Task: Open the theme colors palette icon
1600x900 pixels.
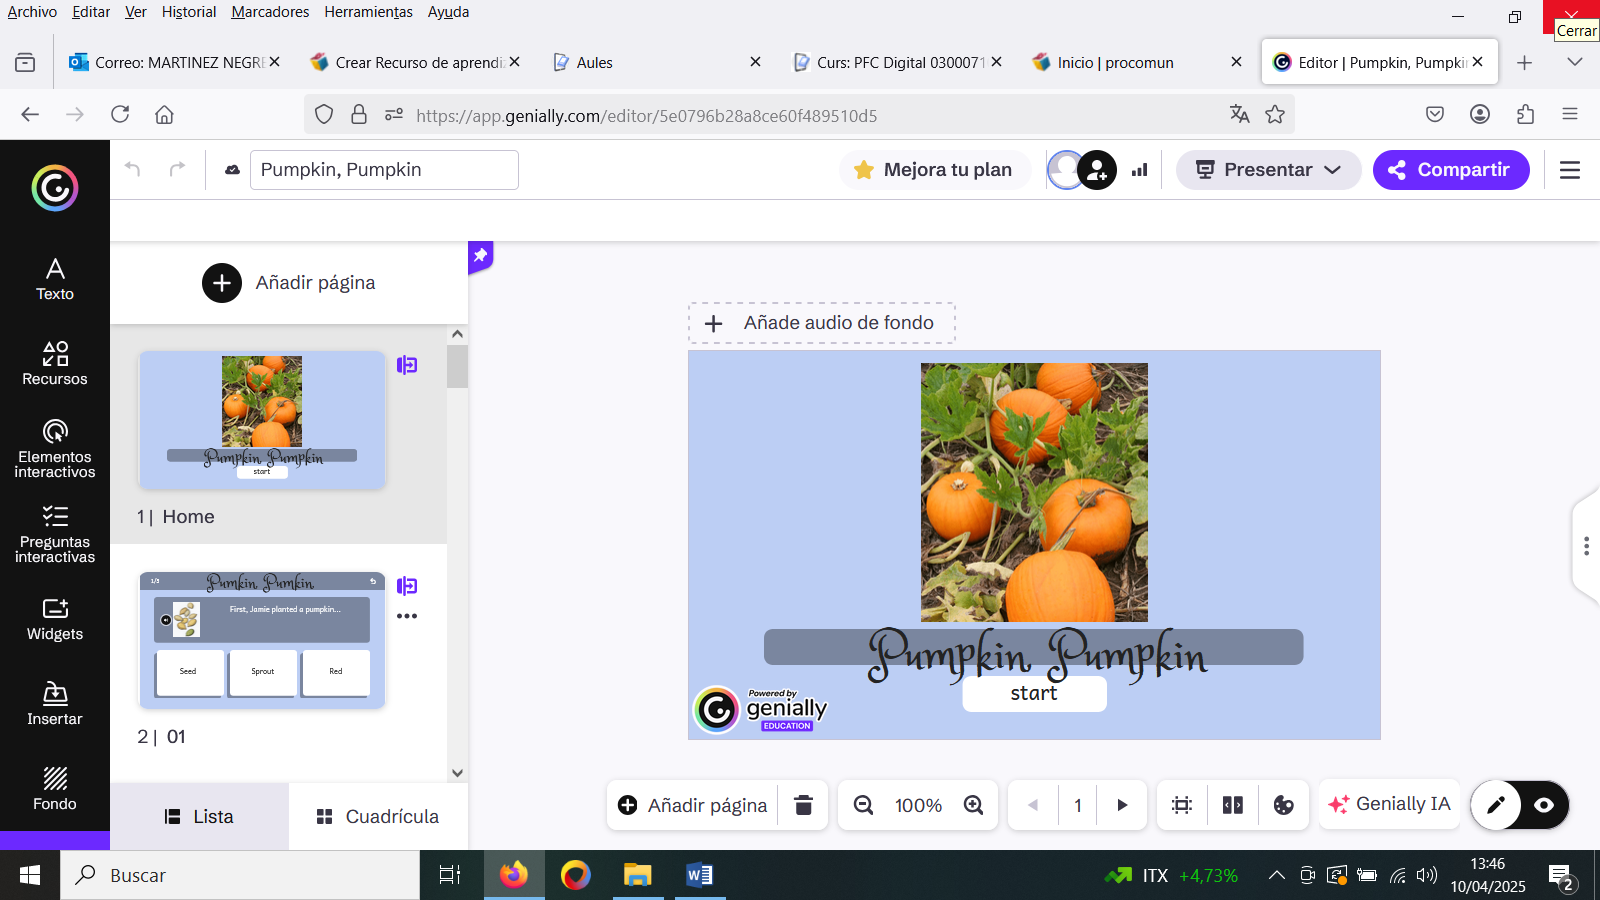Action: click(x=1284, y=804)
